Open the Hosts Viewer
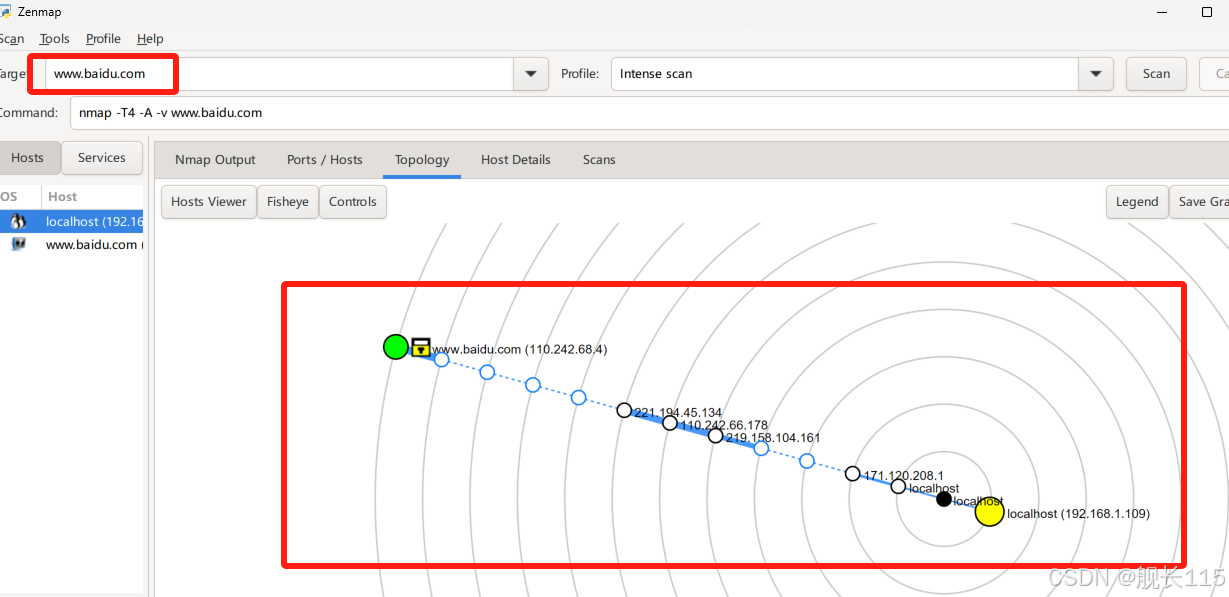This screenshot has width=1229, height=597. coord(209,201)
